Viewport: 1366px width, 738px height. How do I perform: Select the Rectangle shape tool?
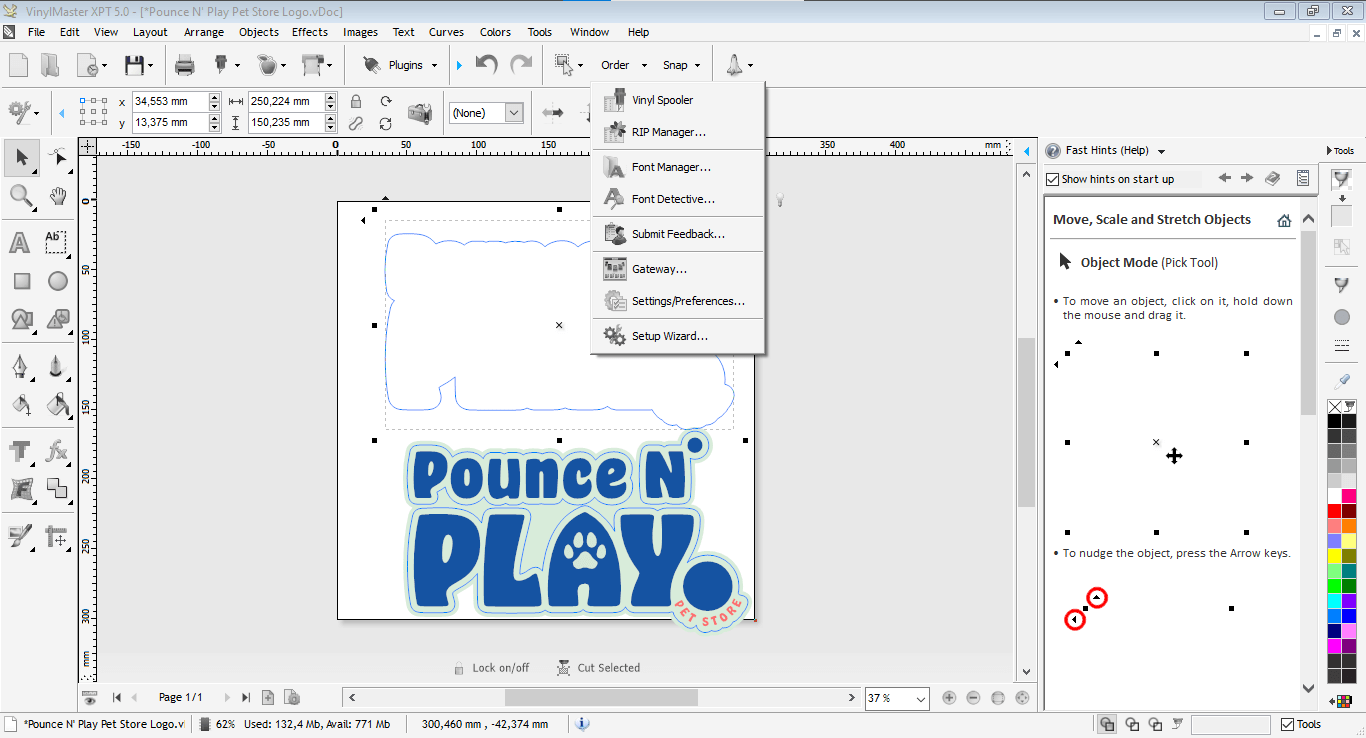point(21,281)
